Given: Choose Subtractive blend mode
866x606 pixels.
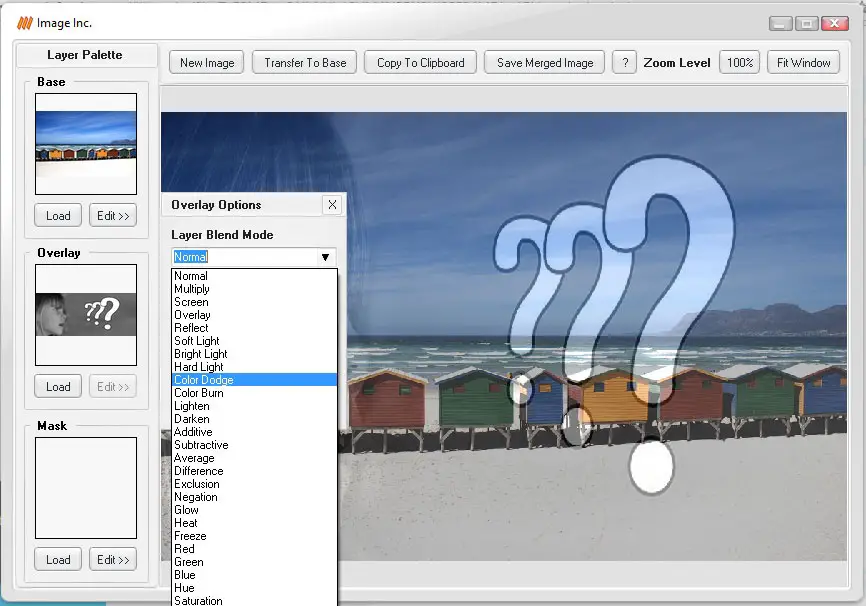Looking at the screenshot, I should 254,445.
